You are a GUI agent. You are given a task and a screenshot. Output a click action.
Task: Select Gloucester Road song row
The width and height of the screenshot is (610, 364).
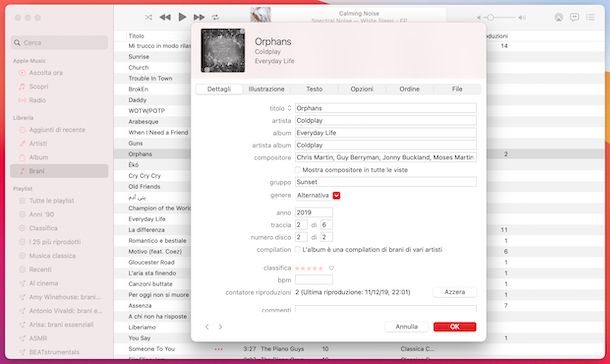click(x=151, y=262)
